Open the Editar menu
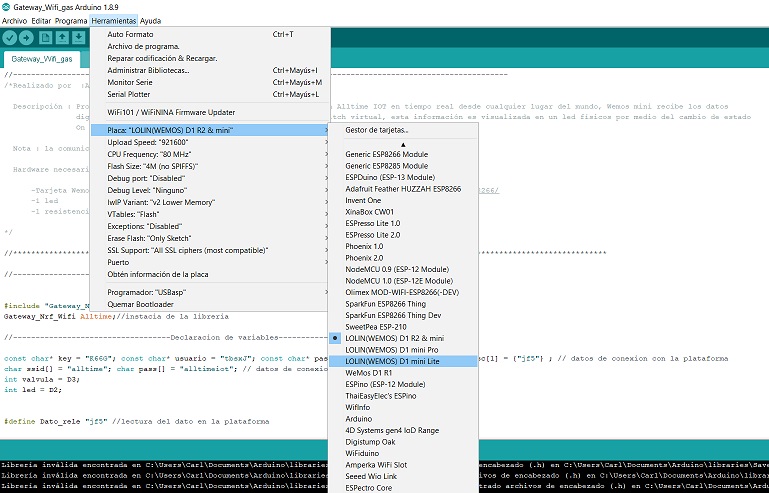Image resolution: width=769 pixels, height=493 pixels. click(x=41, y=21)
